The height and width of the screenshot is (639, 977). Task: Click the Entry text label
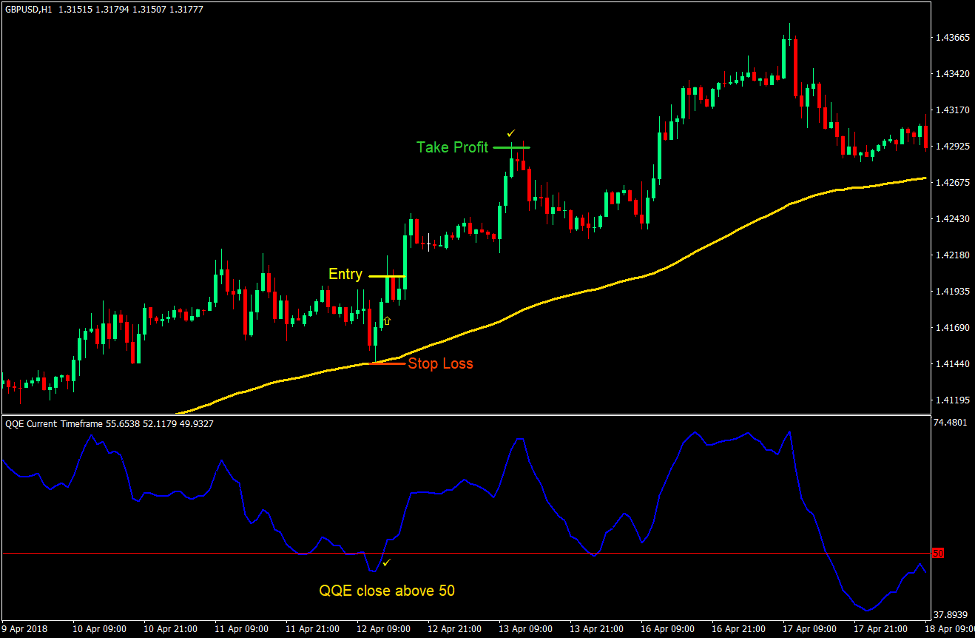(x=346, y=274)
